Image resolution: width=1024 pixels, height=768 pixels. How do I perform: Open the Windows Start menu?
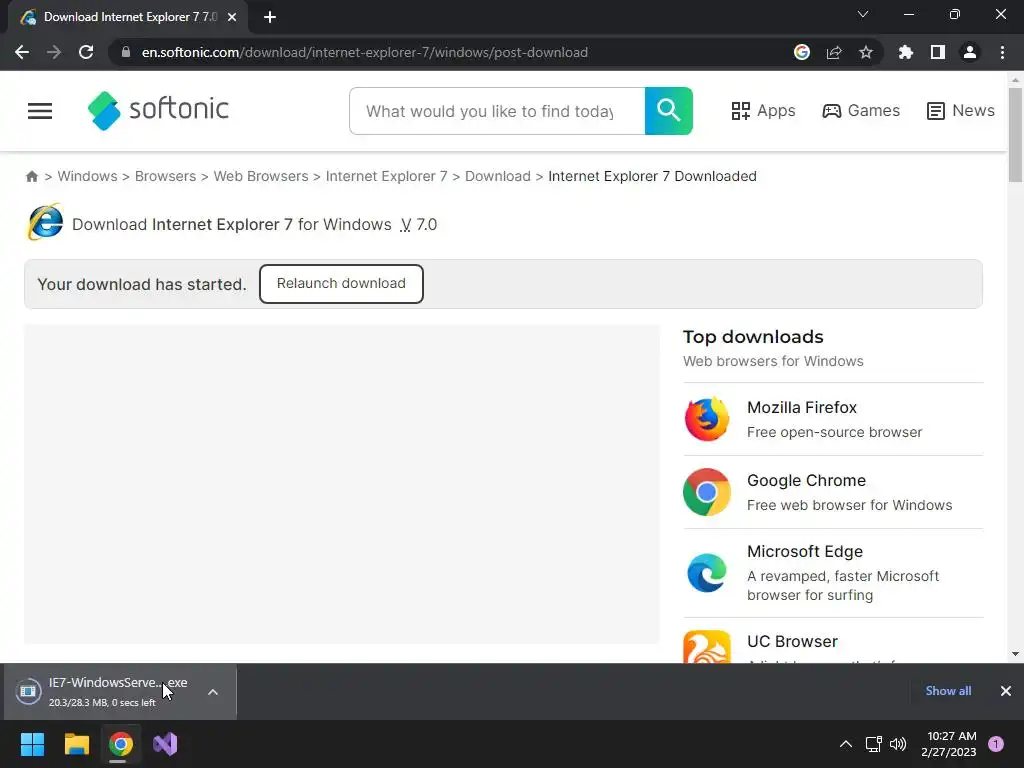(32, 744)
